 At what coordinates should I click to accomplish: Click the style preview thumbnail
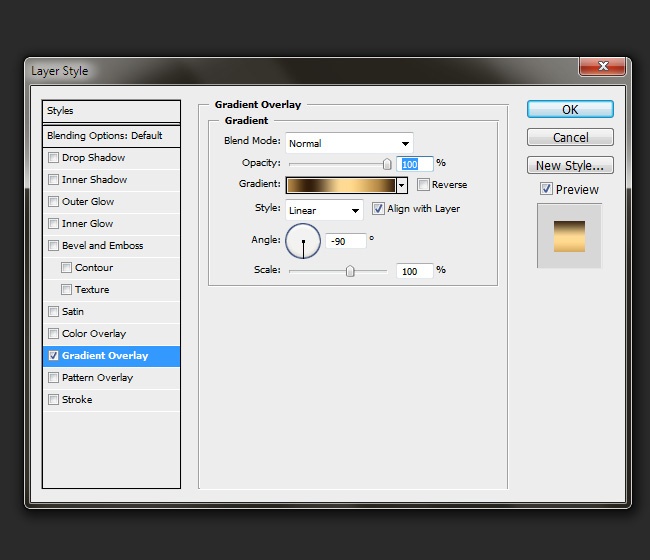(569, 236)
